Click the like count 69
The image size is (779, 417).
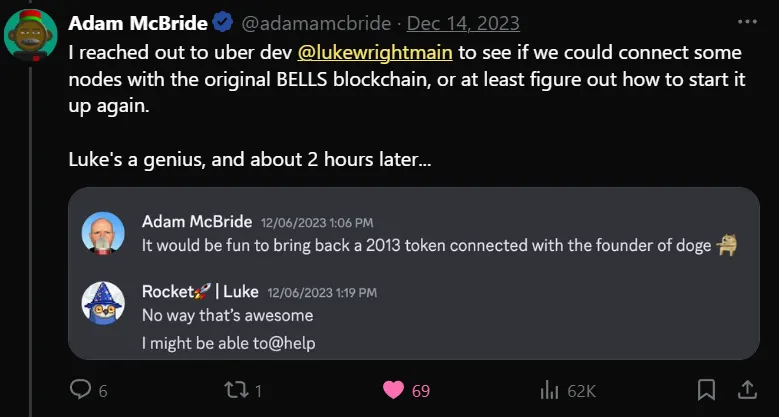421,391
